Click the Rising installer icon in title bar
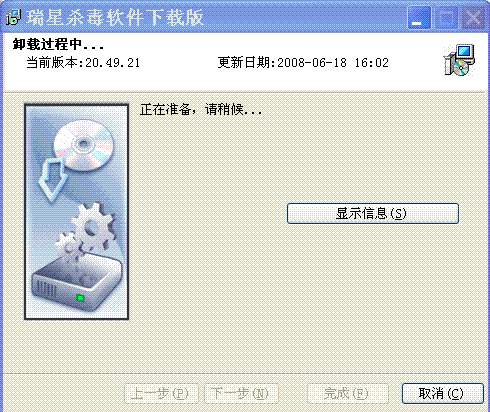Viewport: 490px width, 412px height. (x=13, y=16)
